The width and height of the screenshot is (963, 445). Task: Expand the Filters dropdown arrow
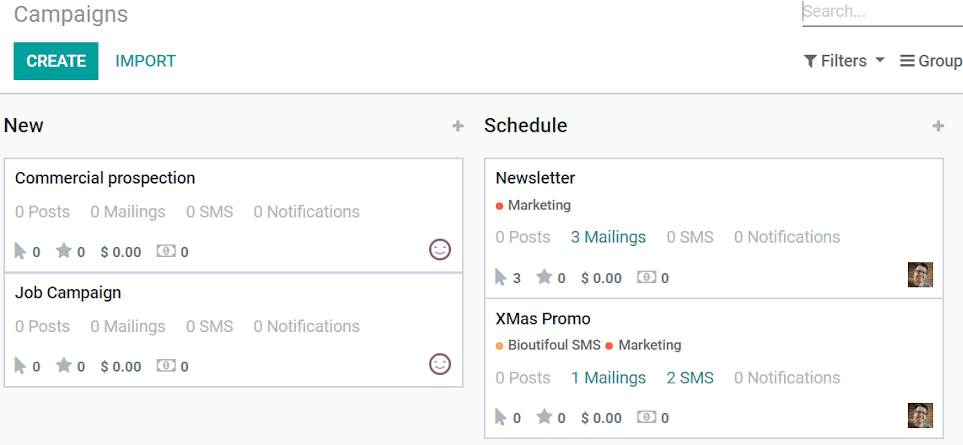[x=879, y=60]
